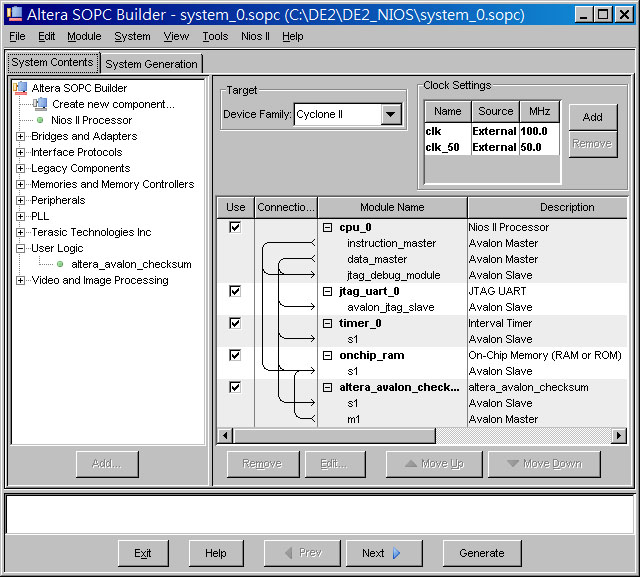This screenshot has height=577, width=640.
Task: Click the 100.0 MHz value cell
Action: pos(539,131)
